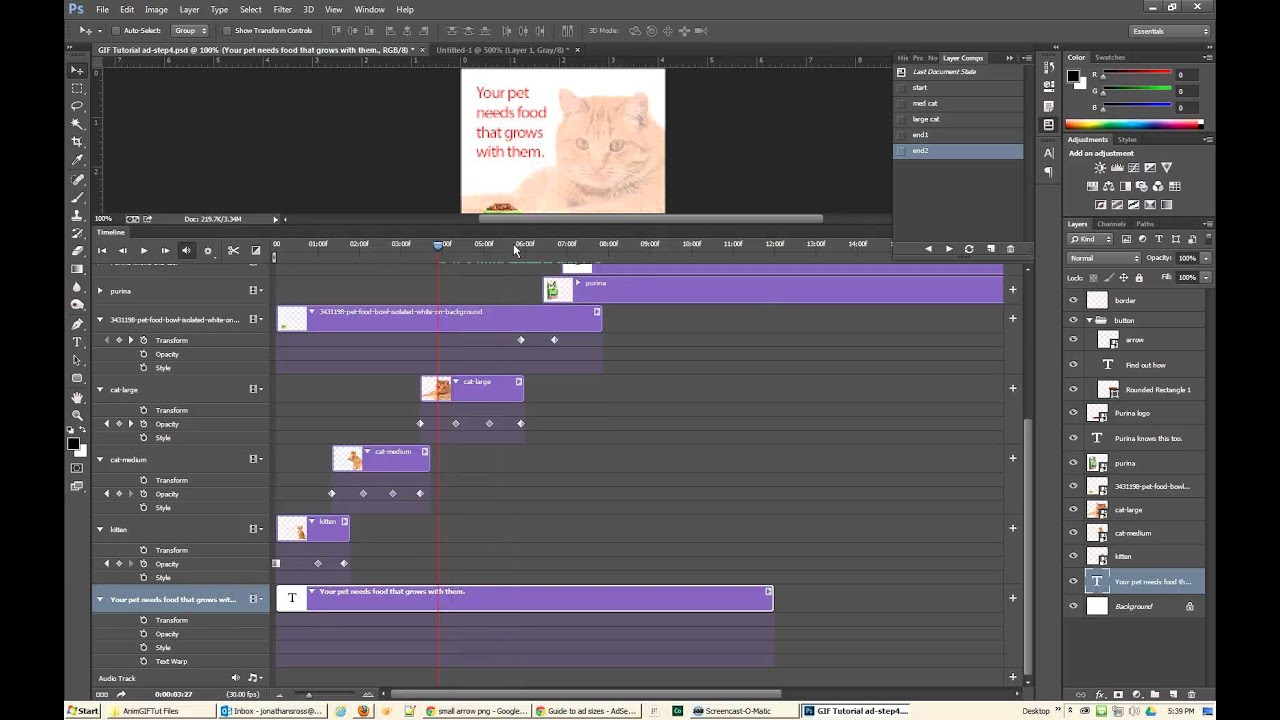Go to first frame of timeline
The width and height of the screenshot is (1280, 720).
(x=102, y=251)
